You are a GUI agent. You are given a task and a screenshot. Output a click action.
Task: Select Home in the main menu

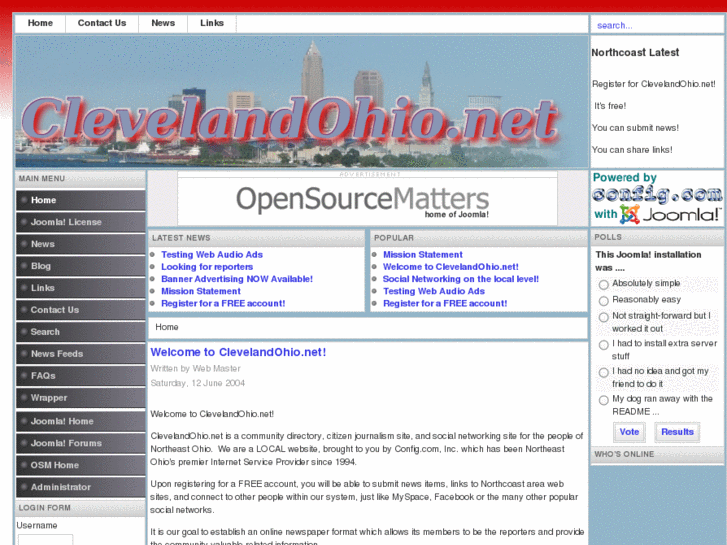80,200
